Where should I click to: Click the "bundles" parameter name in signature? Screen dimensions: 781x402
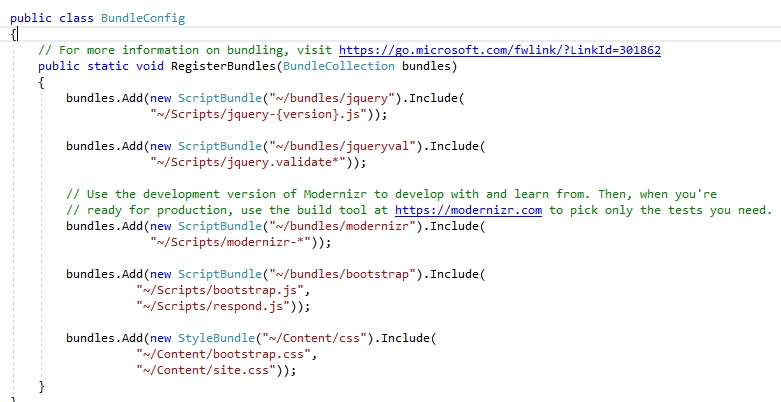tap(426, 66)
